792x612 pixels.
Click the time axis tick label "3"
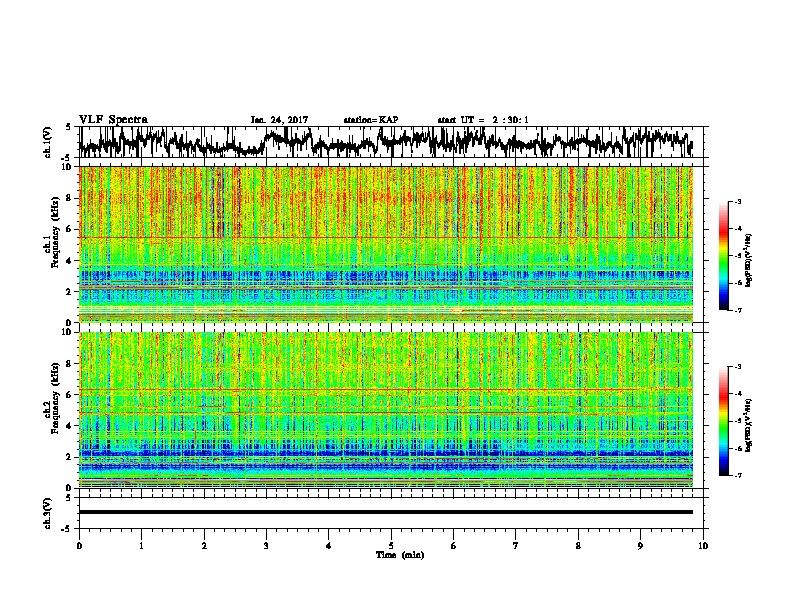click(x=266, y=546)
